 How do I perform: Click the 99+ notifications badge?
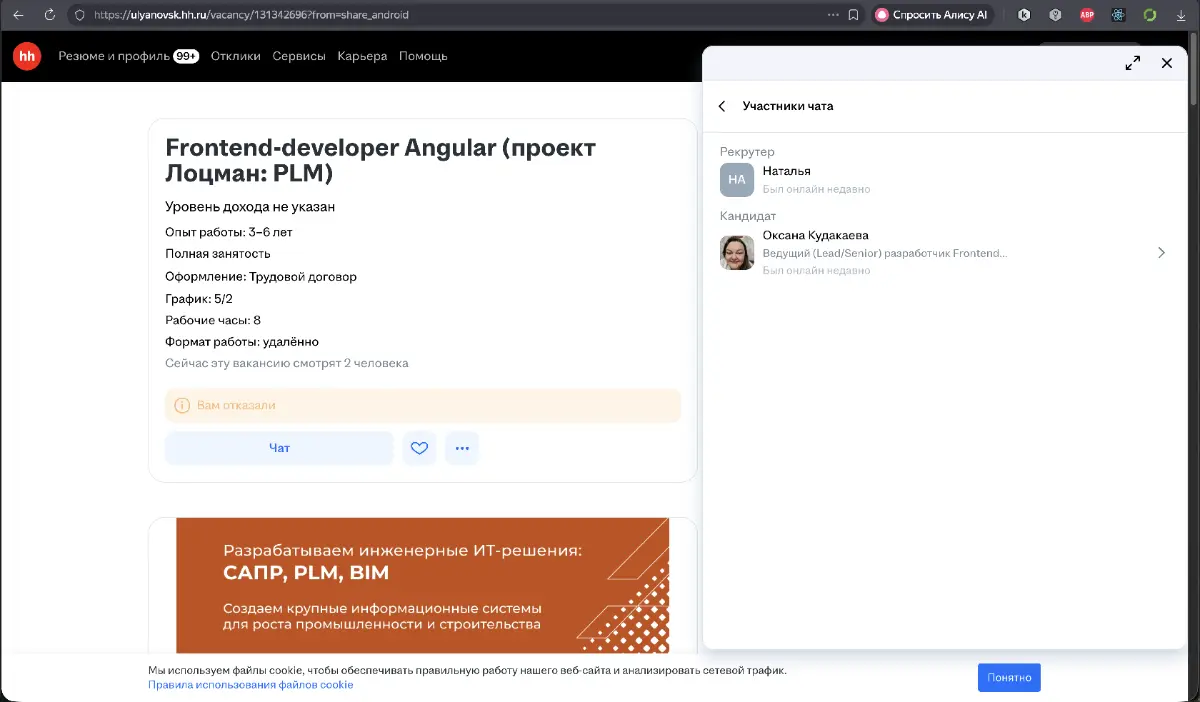[x=186, y=56]
